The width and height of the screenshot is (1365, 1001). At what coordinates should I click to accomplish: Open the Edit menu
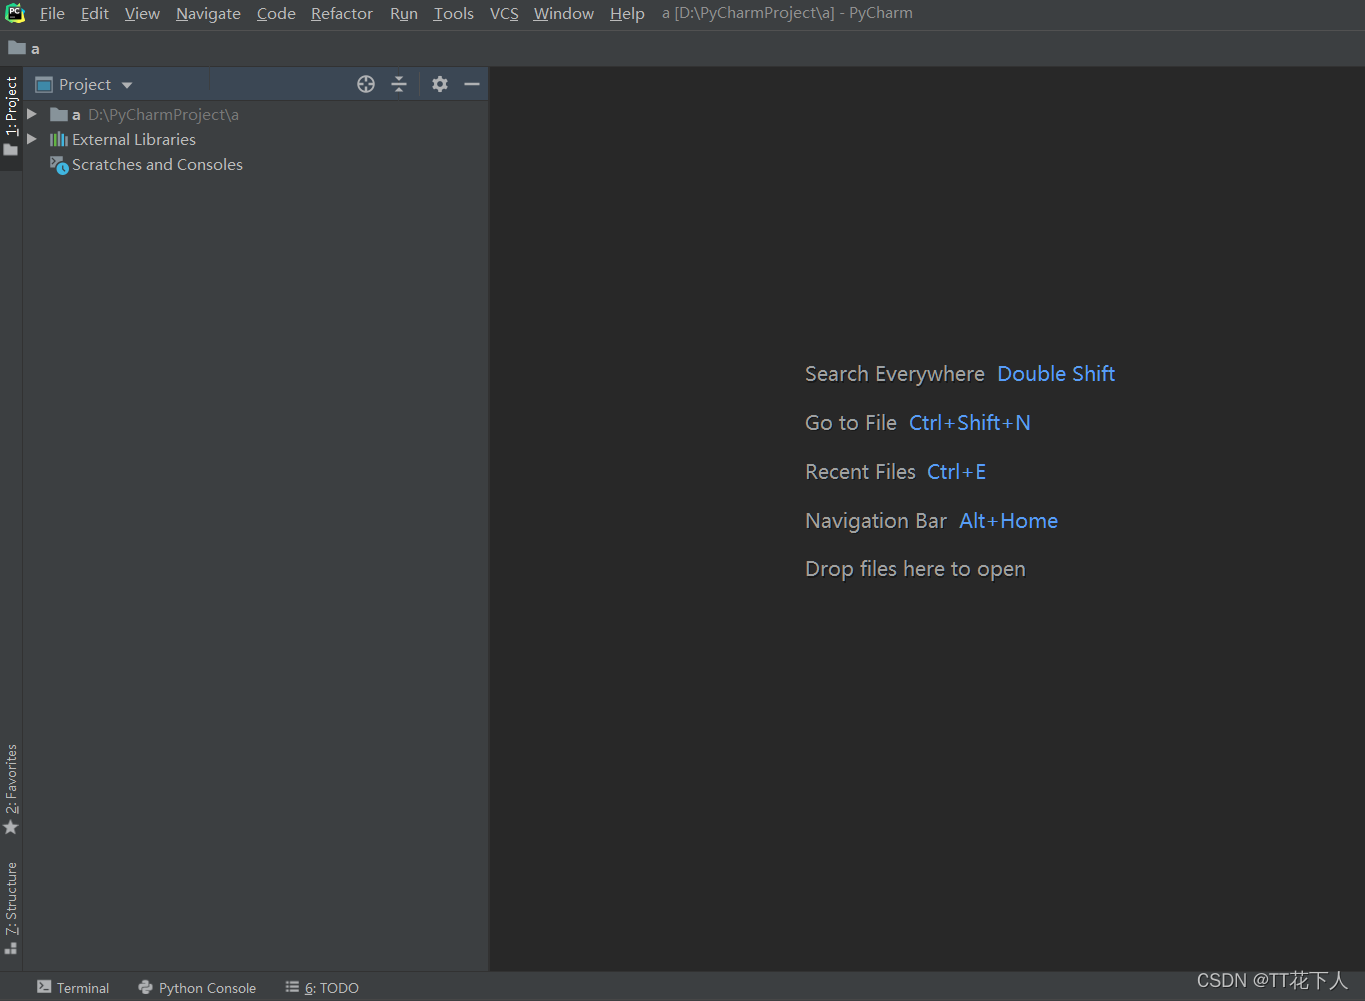[95, 13]
